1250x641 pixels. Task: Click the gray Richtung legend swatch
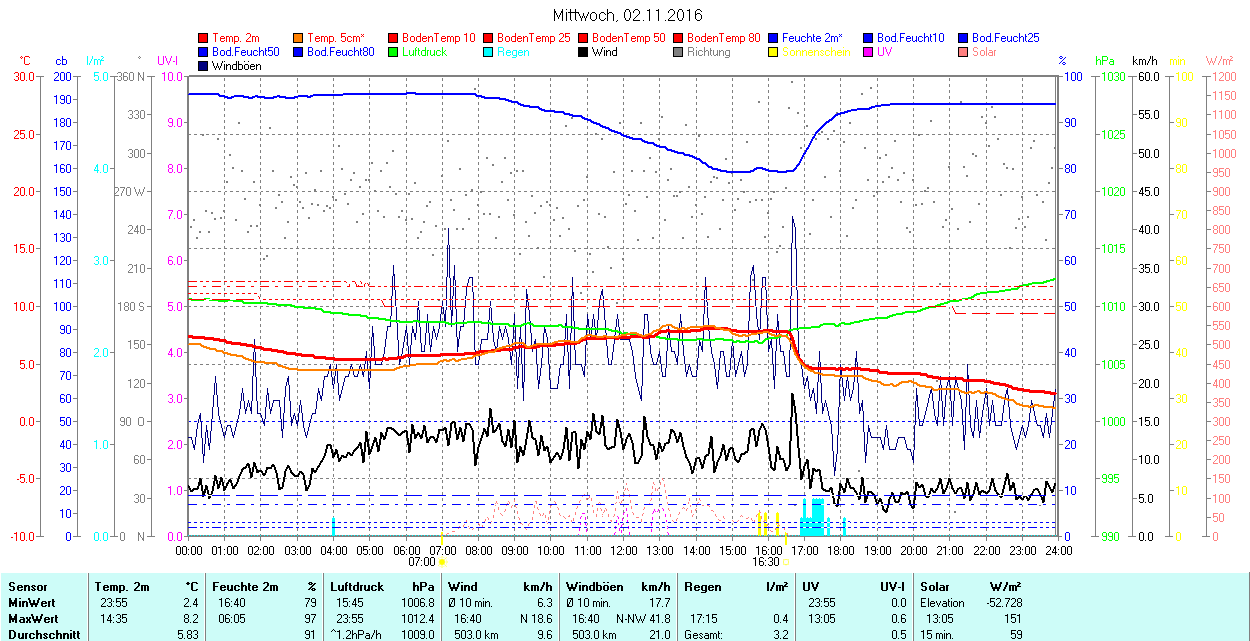click(679, 52)
